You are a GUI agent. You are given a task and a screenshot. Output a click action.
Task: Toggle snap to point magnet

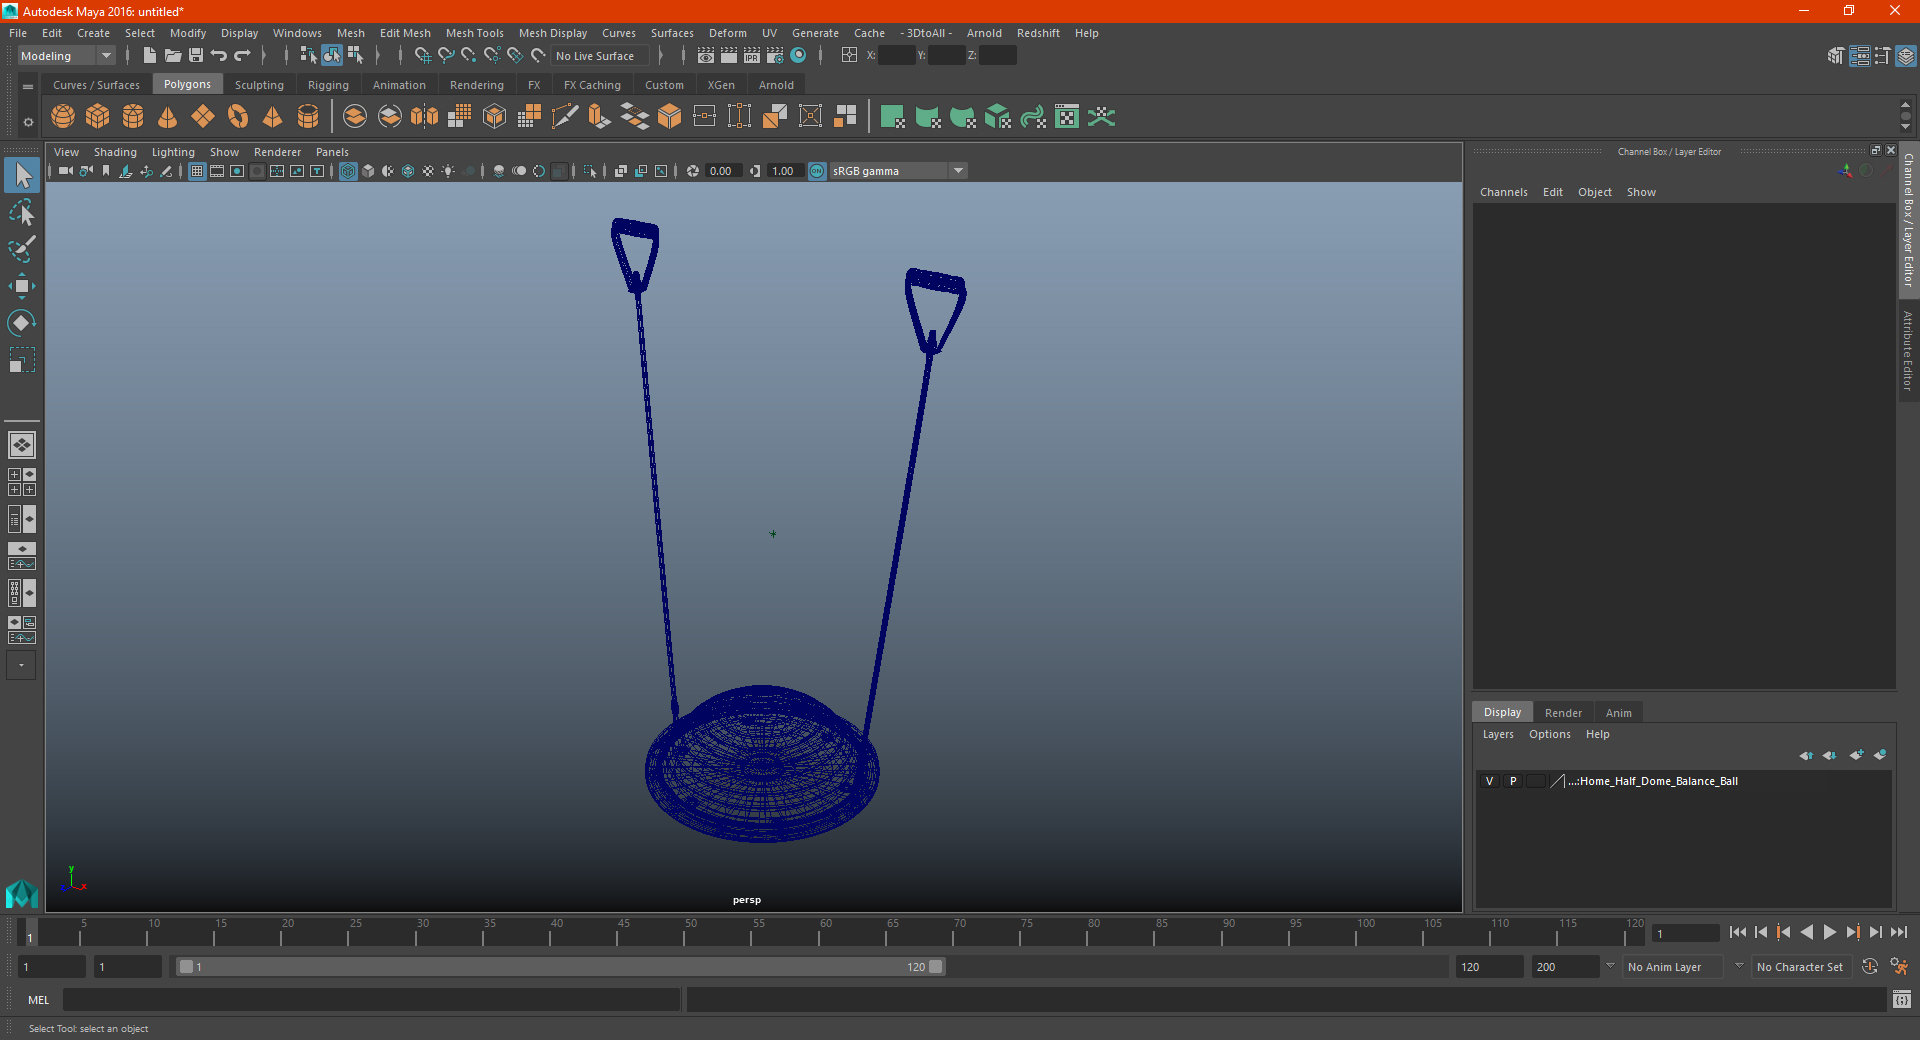pyautogui.click(x=469, y=56)
